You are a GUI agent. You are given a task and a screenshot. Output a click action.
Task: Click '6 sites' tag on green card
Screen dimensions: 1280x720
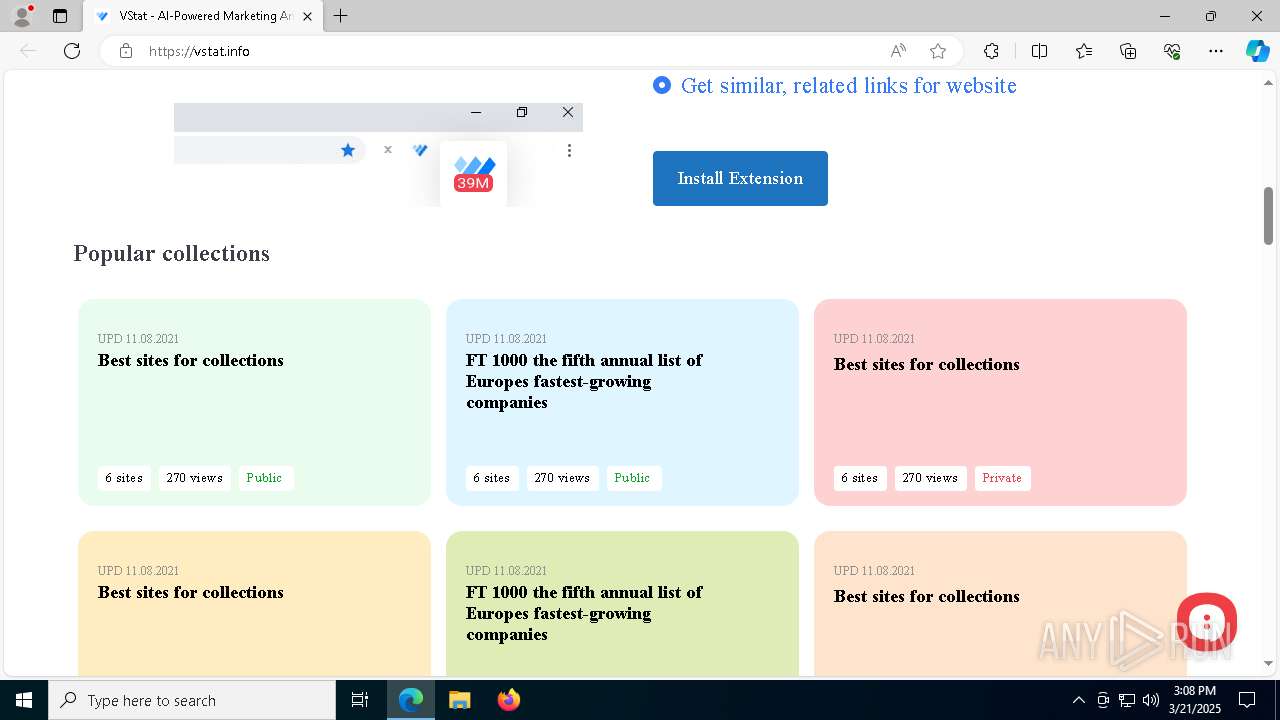click(x=124, y=478)
